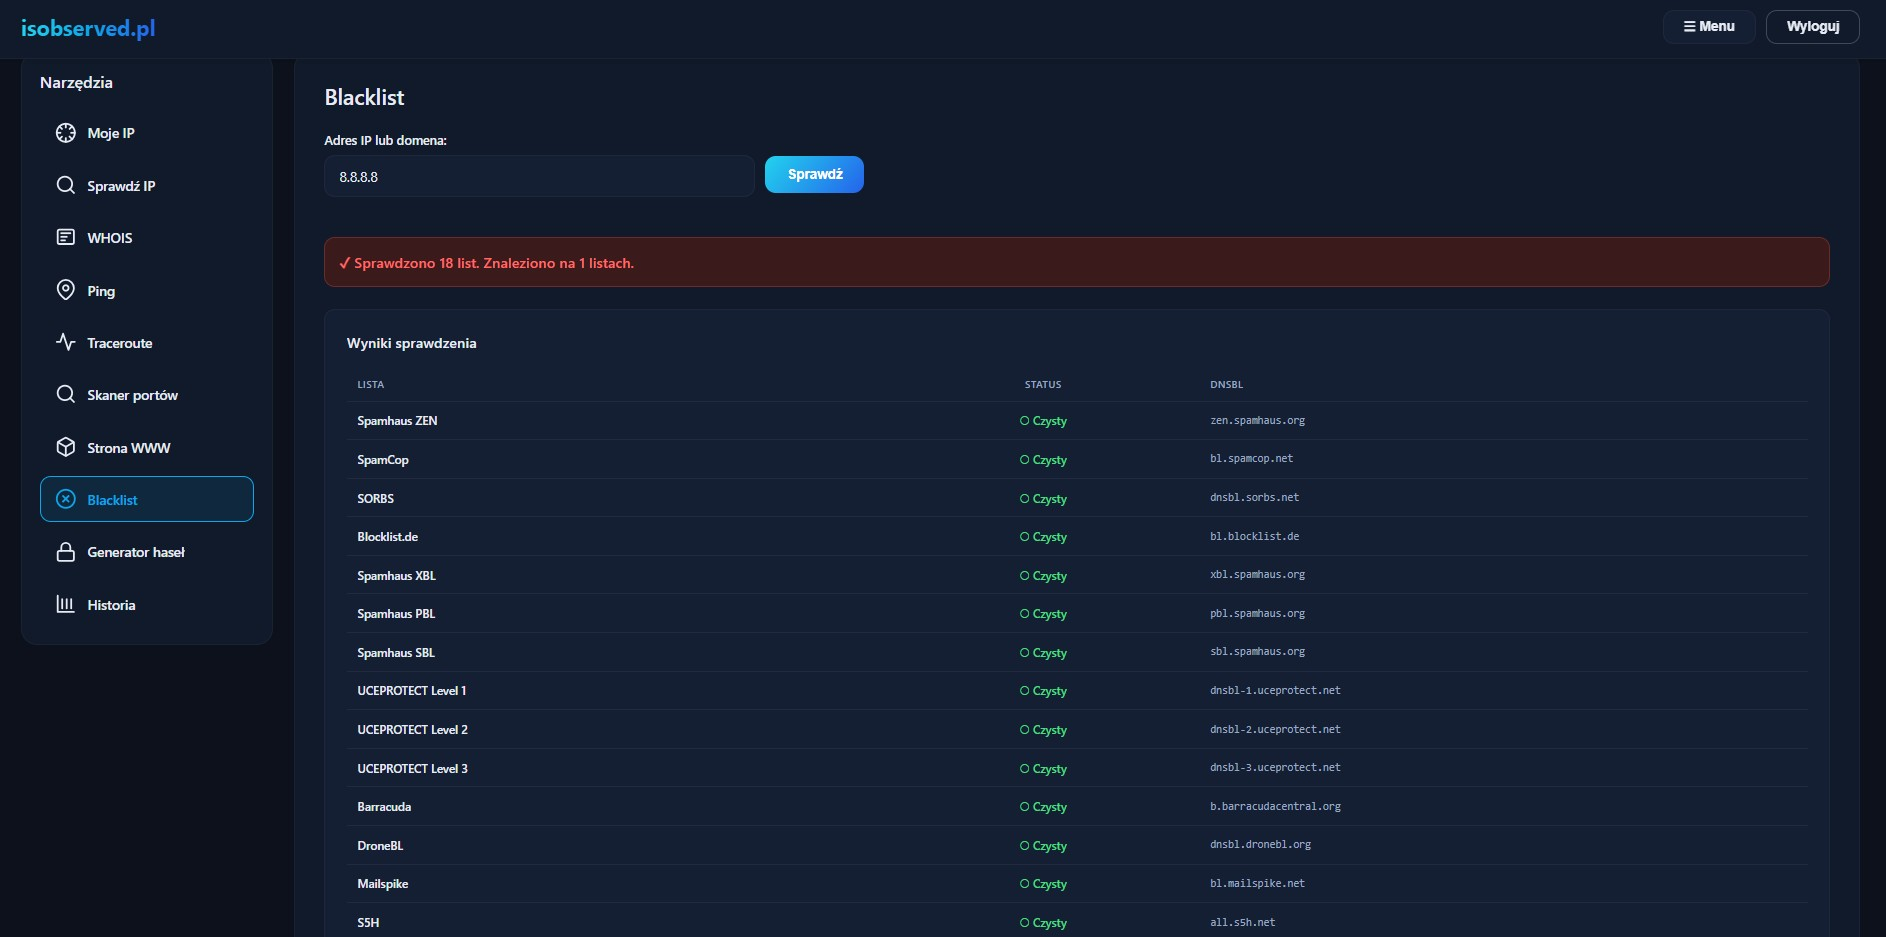The height and width of the screenshot is (937, 1886).
Task: Select WHOIS from the tools list
Action: coord(147,237)
